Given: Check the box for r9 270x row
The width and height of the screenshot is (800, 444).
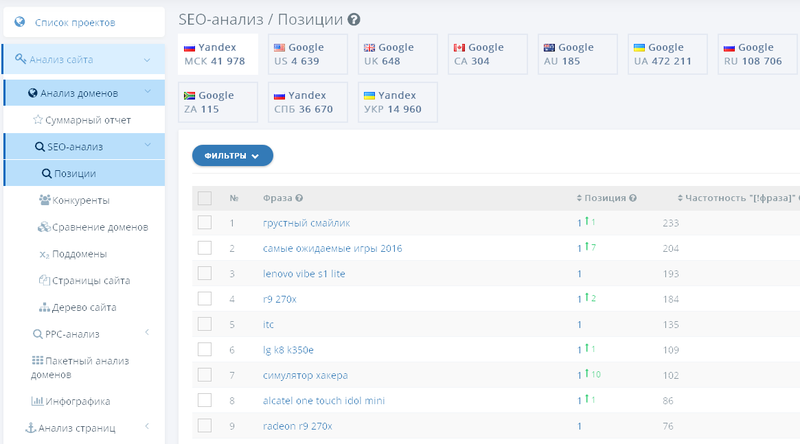Looking at the screenshot, I should [x=205, y=298].
